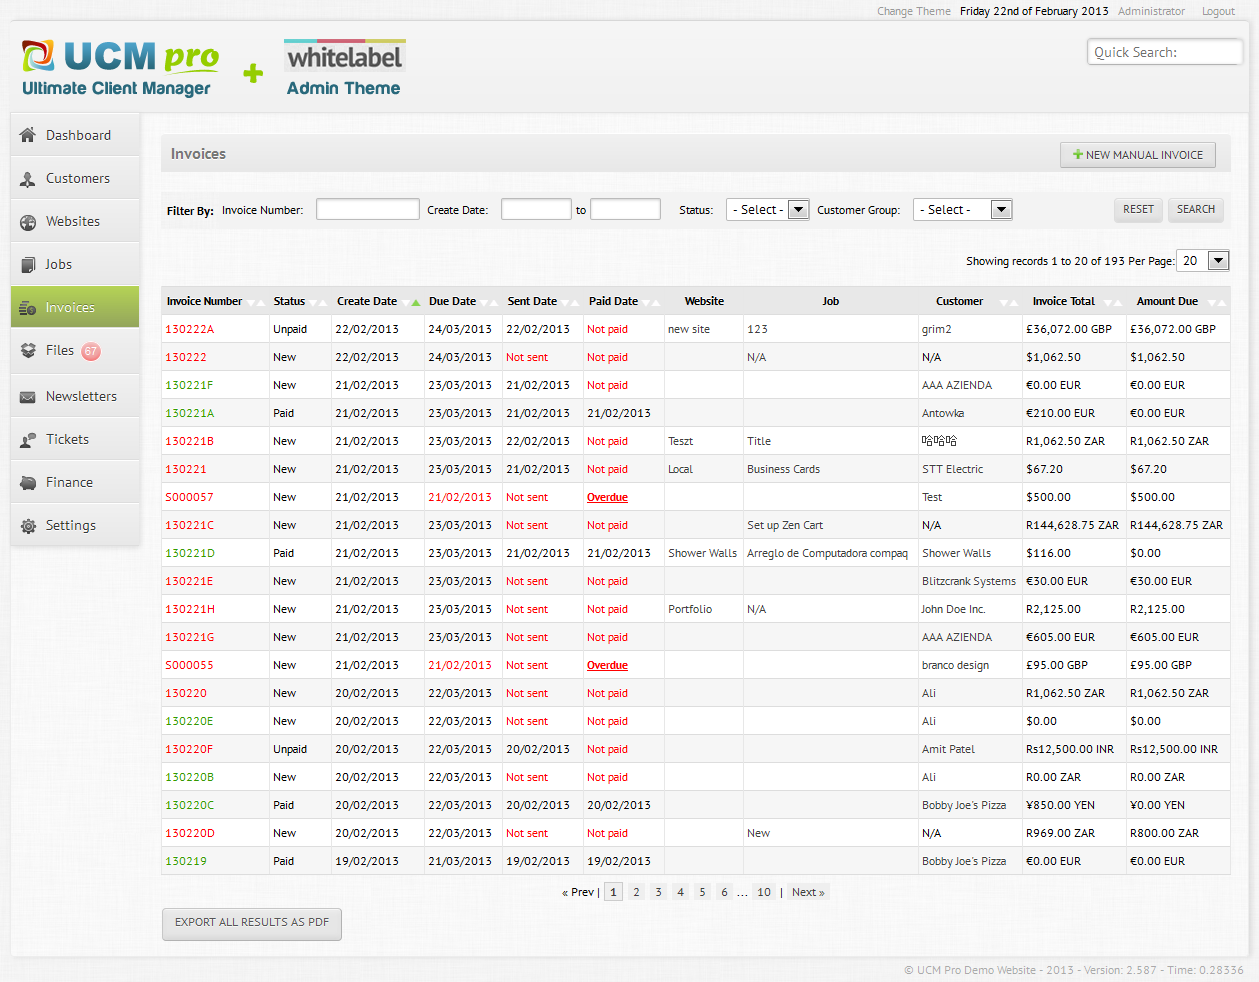This screenshot has height=982, width=1259.
Task: Sort by Invoice Number column header
Action: point(204,301)
